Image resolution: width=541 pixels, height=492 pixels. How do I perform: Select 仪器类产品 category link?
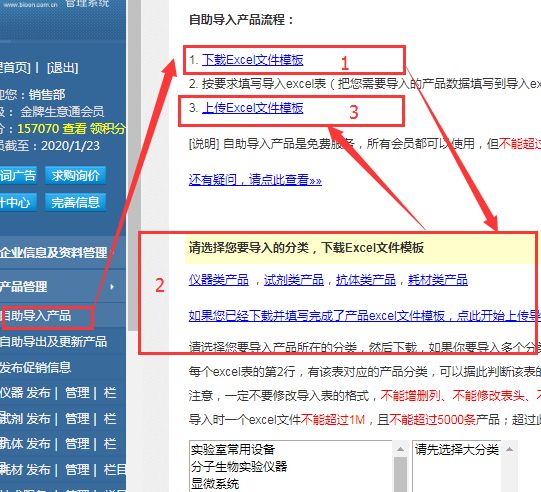(218, 280)
